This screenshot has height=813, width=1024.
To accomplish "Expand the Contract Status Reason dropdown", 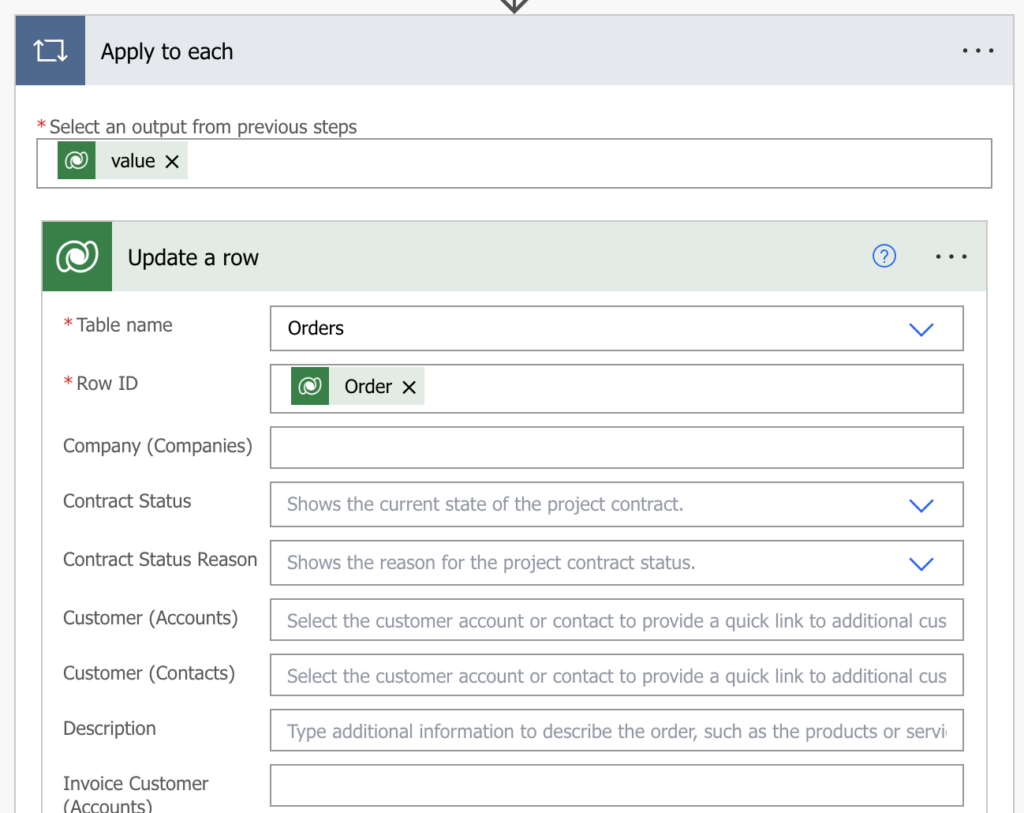I will [921, 563].
